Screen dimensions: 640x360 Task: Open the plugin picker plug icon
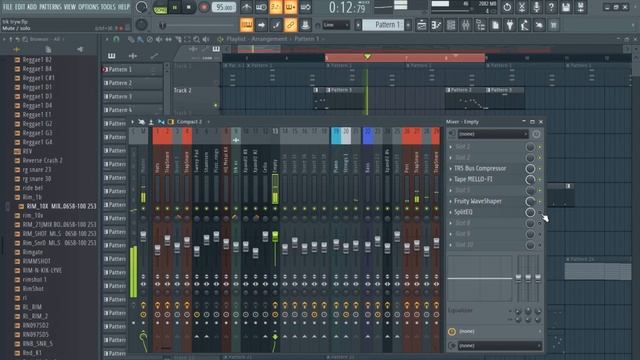coord(510,25)
